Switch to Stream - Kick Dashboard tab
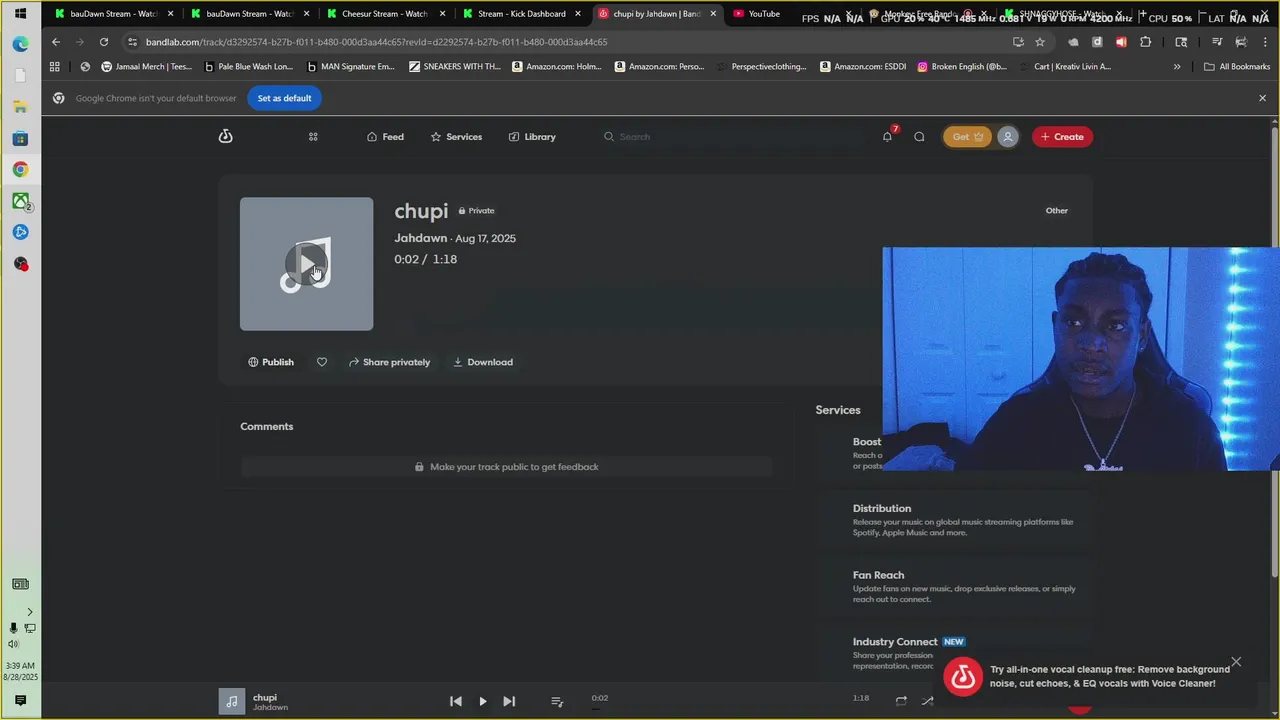Viewport: 1280px width, 720px height. click(521, 14)
